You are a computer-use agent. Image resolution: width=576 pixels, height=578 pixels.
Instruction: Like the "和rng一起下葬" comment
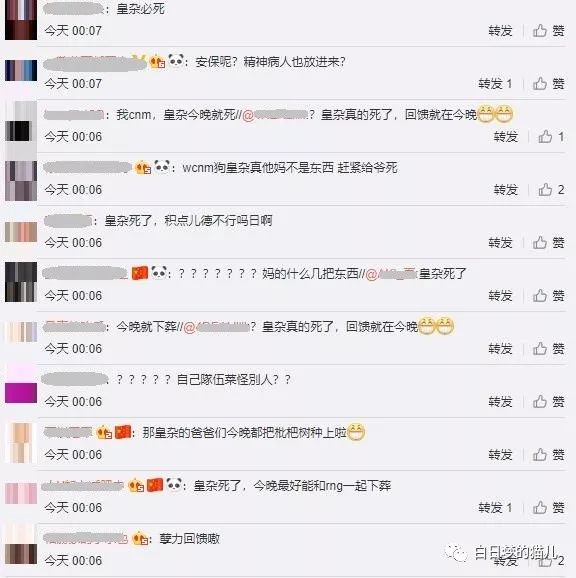click(x=548, y=508)
